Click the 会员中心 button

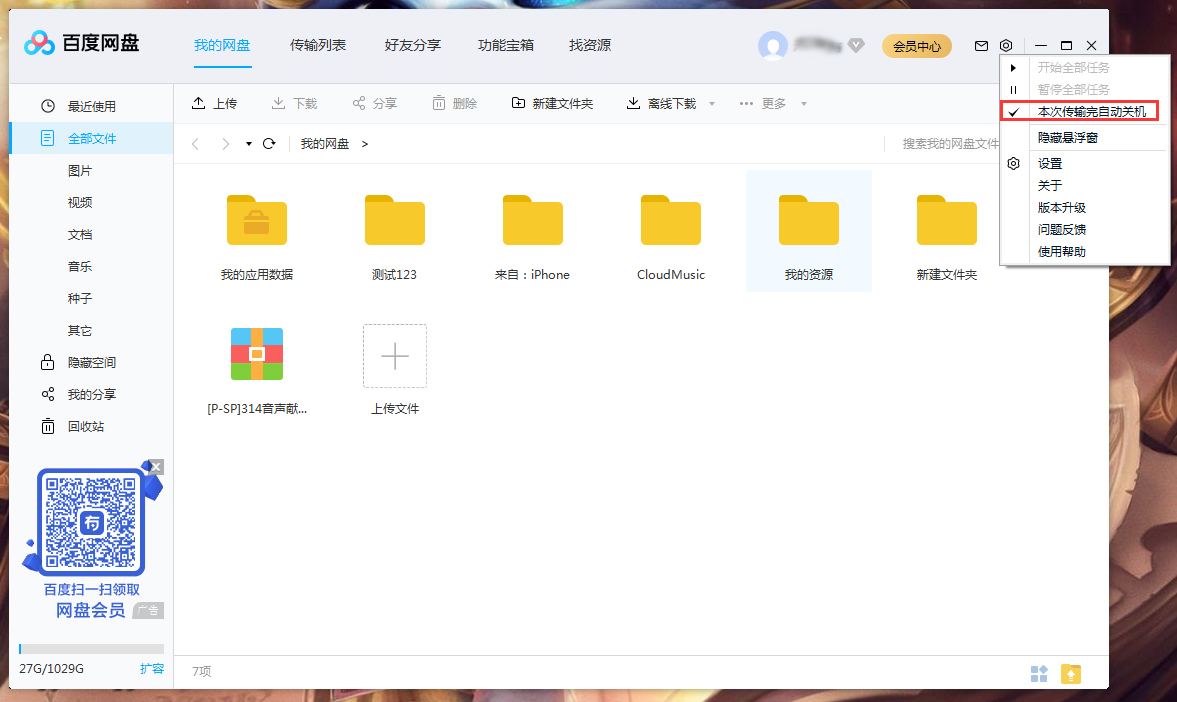coord(916,45)
